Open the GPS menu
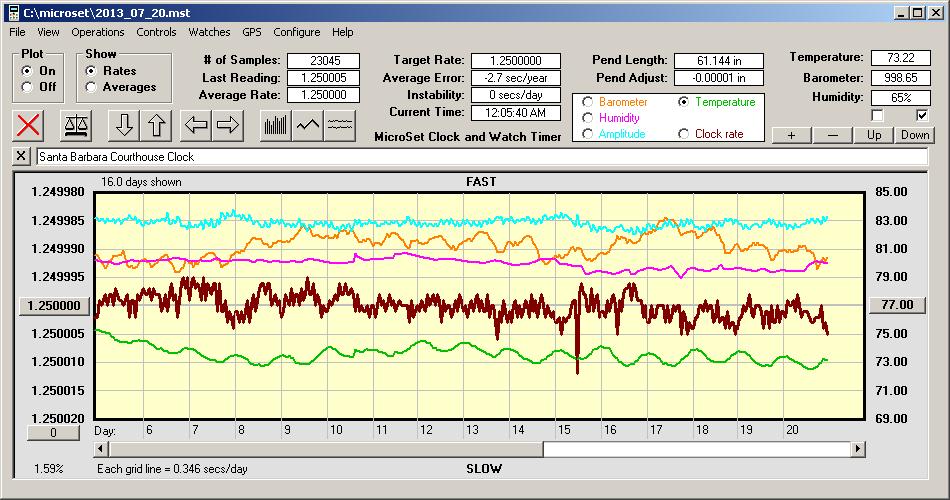 coord(251,32)
